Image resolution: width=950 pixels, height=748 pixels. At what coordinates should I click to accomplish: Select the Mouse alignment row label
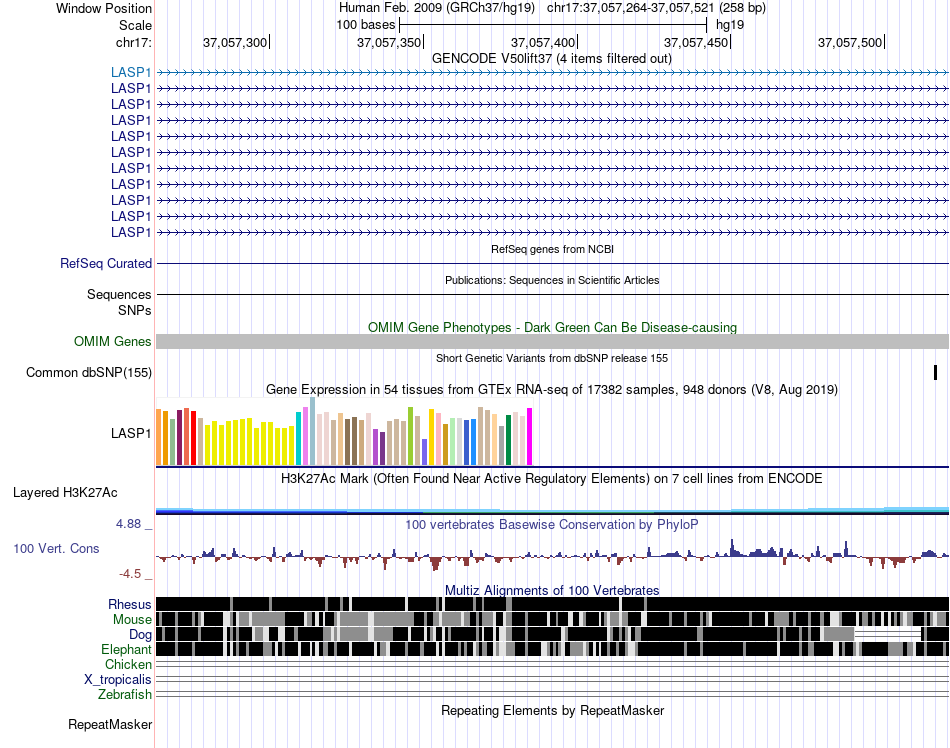point(132,620)
